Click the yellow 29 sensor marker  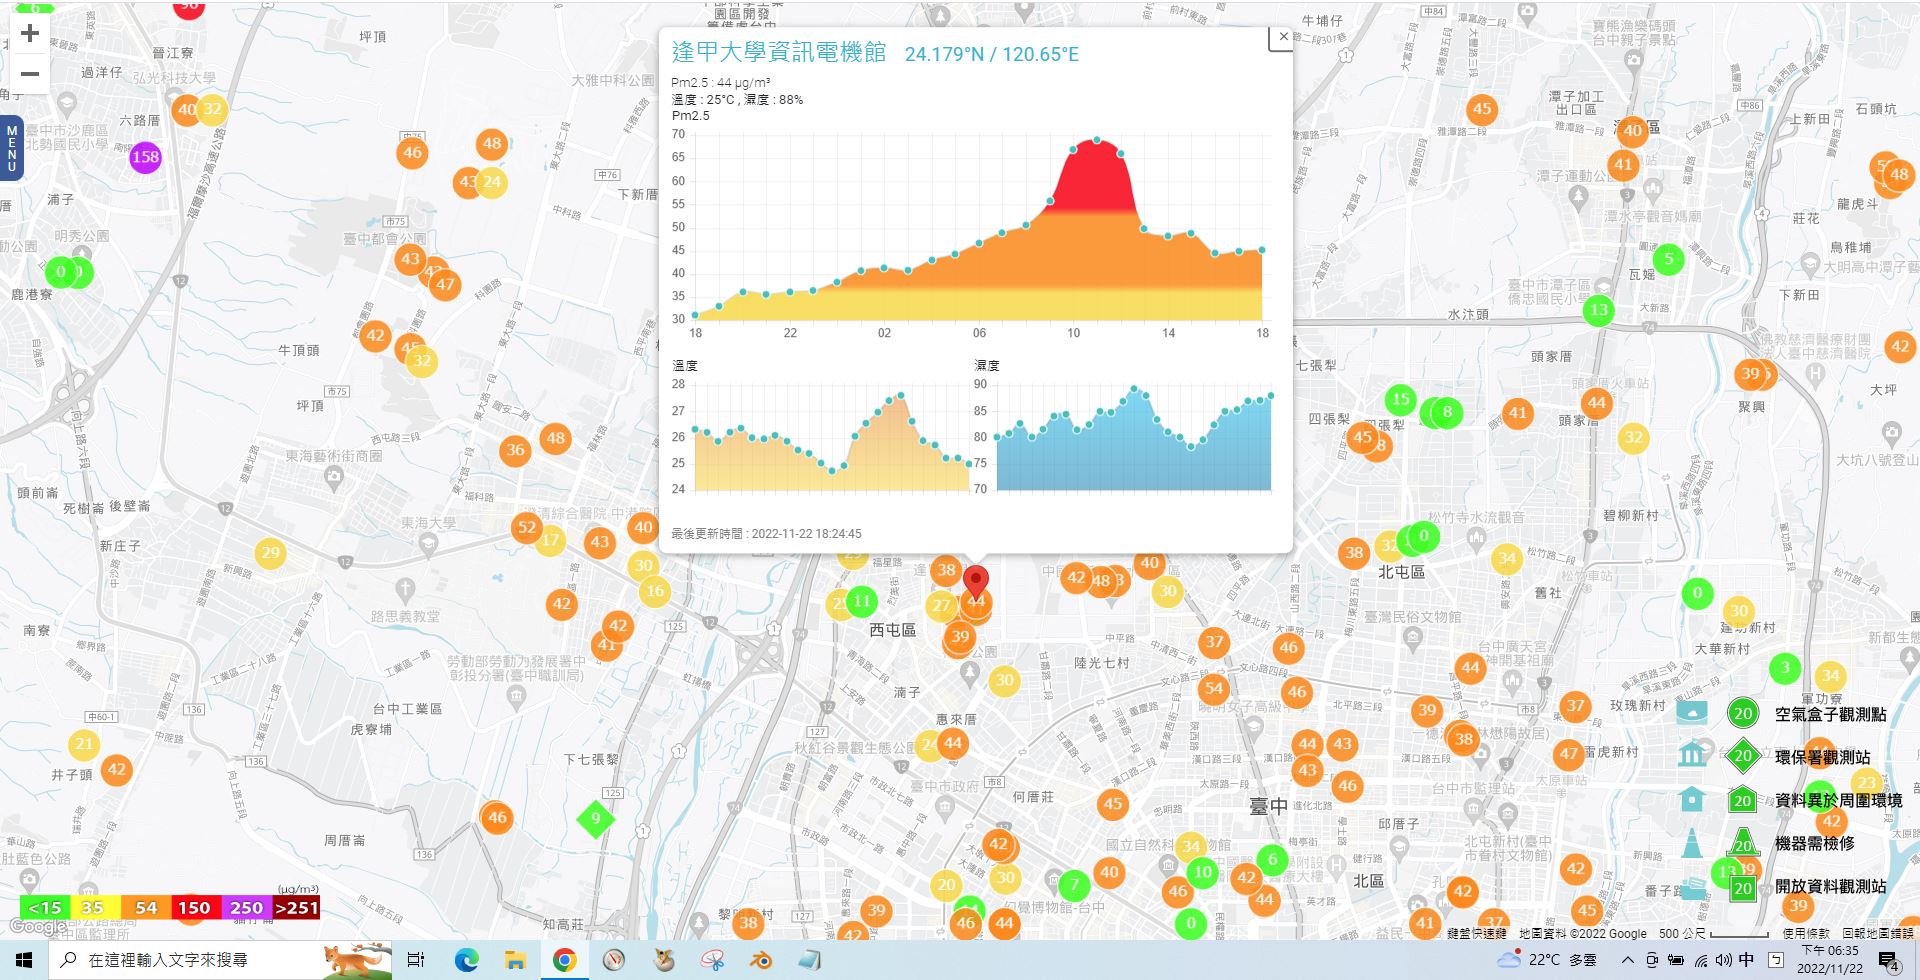click(270, 552)
